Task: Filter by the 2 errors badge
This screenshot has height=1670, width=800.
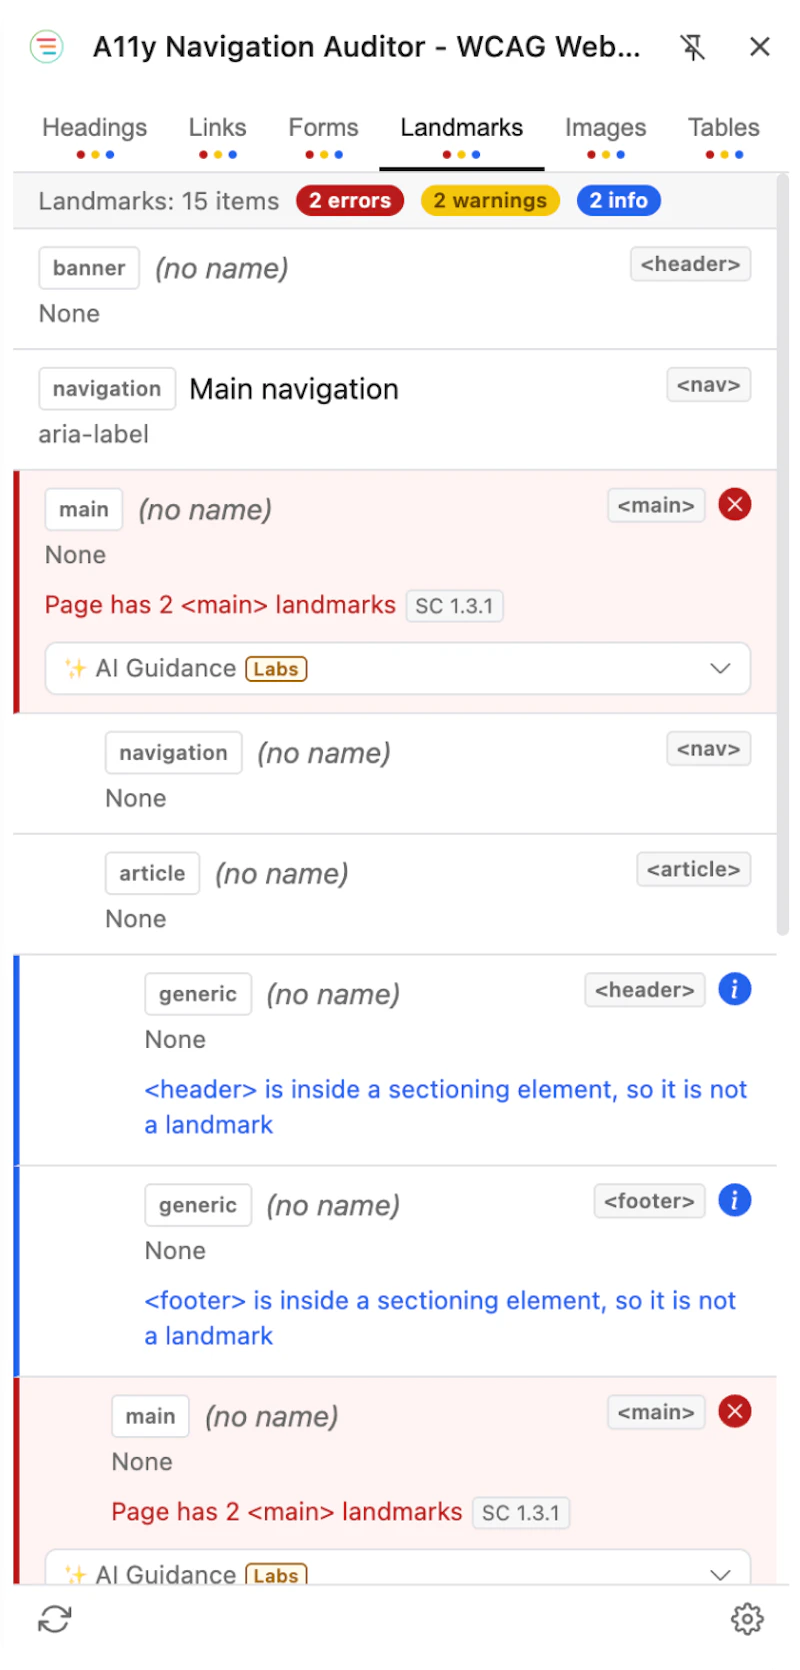Action: point(350,201)
